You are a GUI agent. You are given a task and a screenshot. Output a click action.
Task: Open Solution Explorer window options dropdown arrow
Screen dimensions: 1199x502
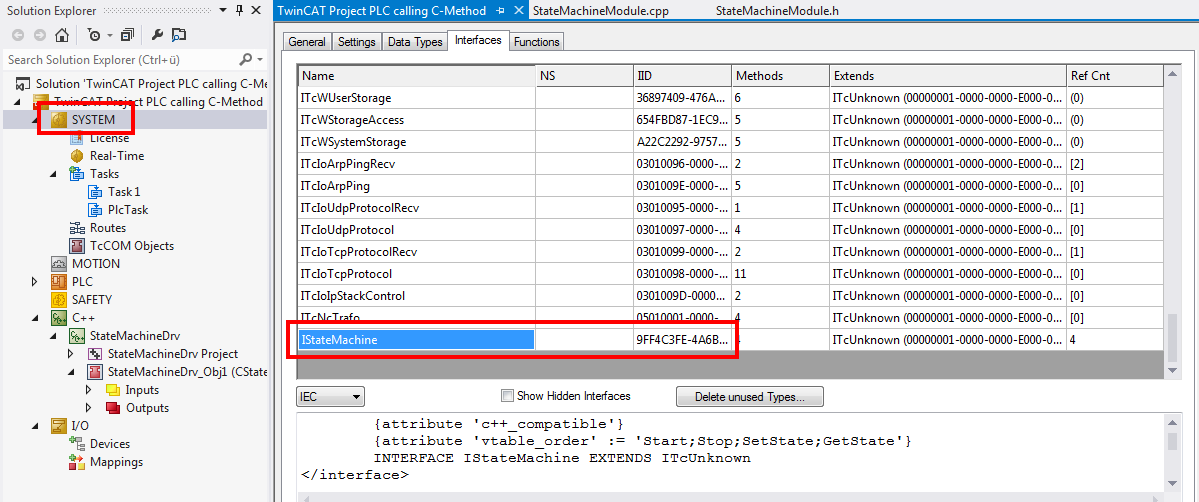click(x=223, y=10)
